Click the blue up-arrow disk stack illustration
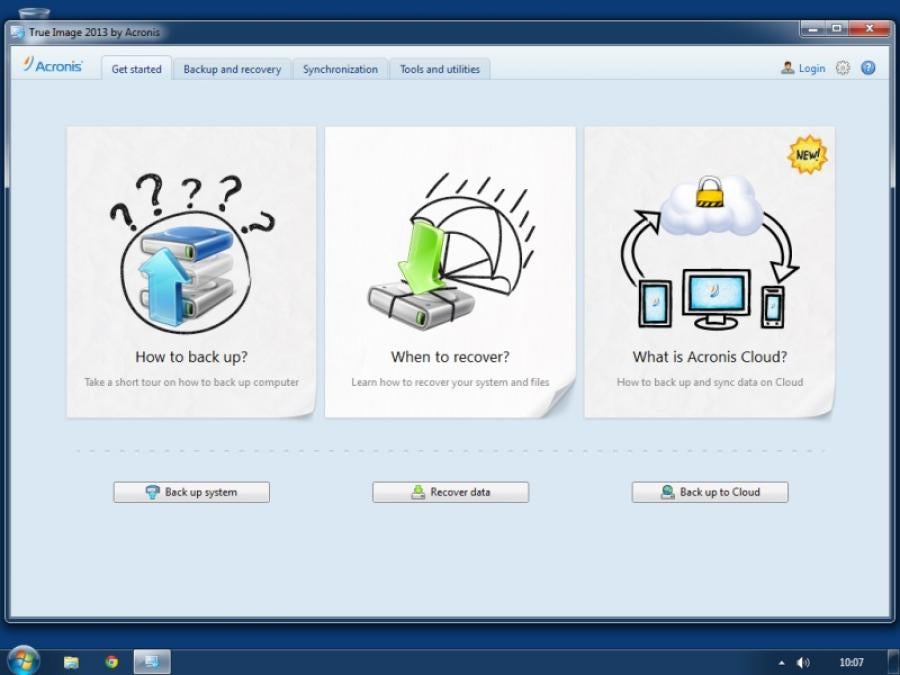The image size is (900, 675). (187, 276)
